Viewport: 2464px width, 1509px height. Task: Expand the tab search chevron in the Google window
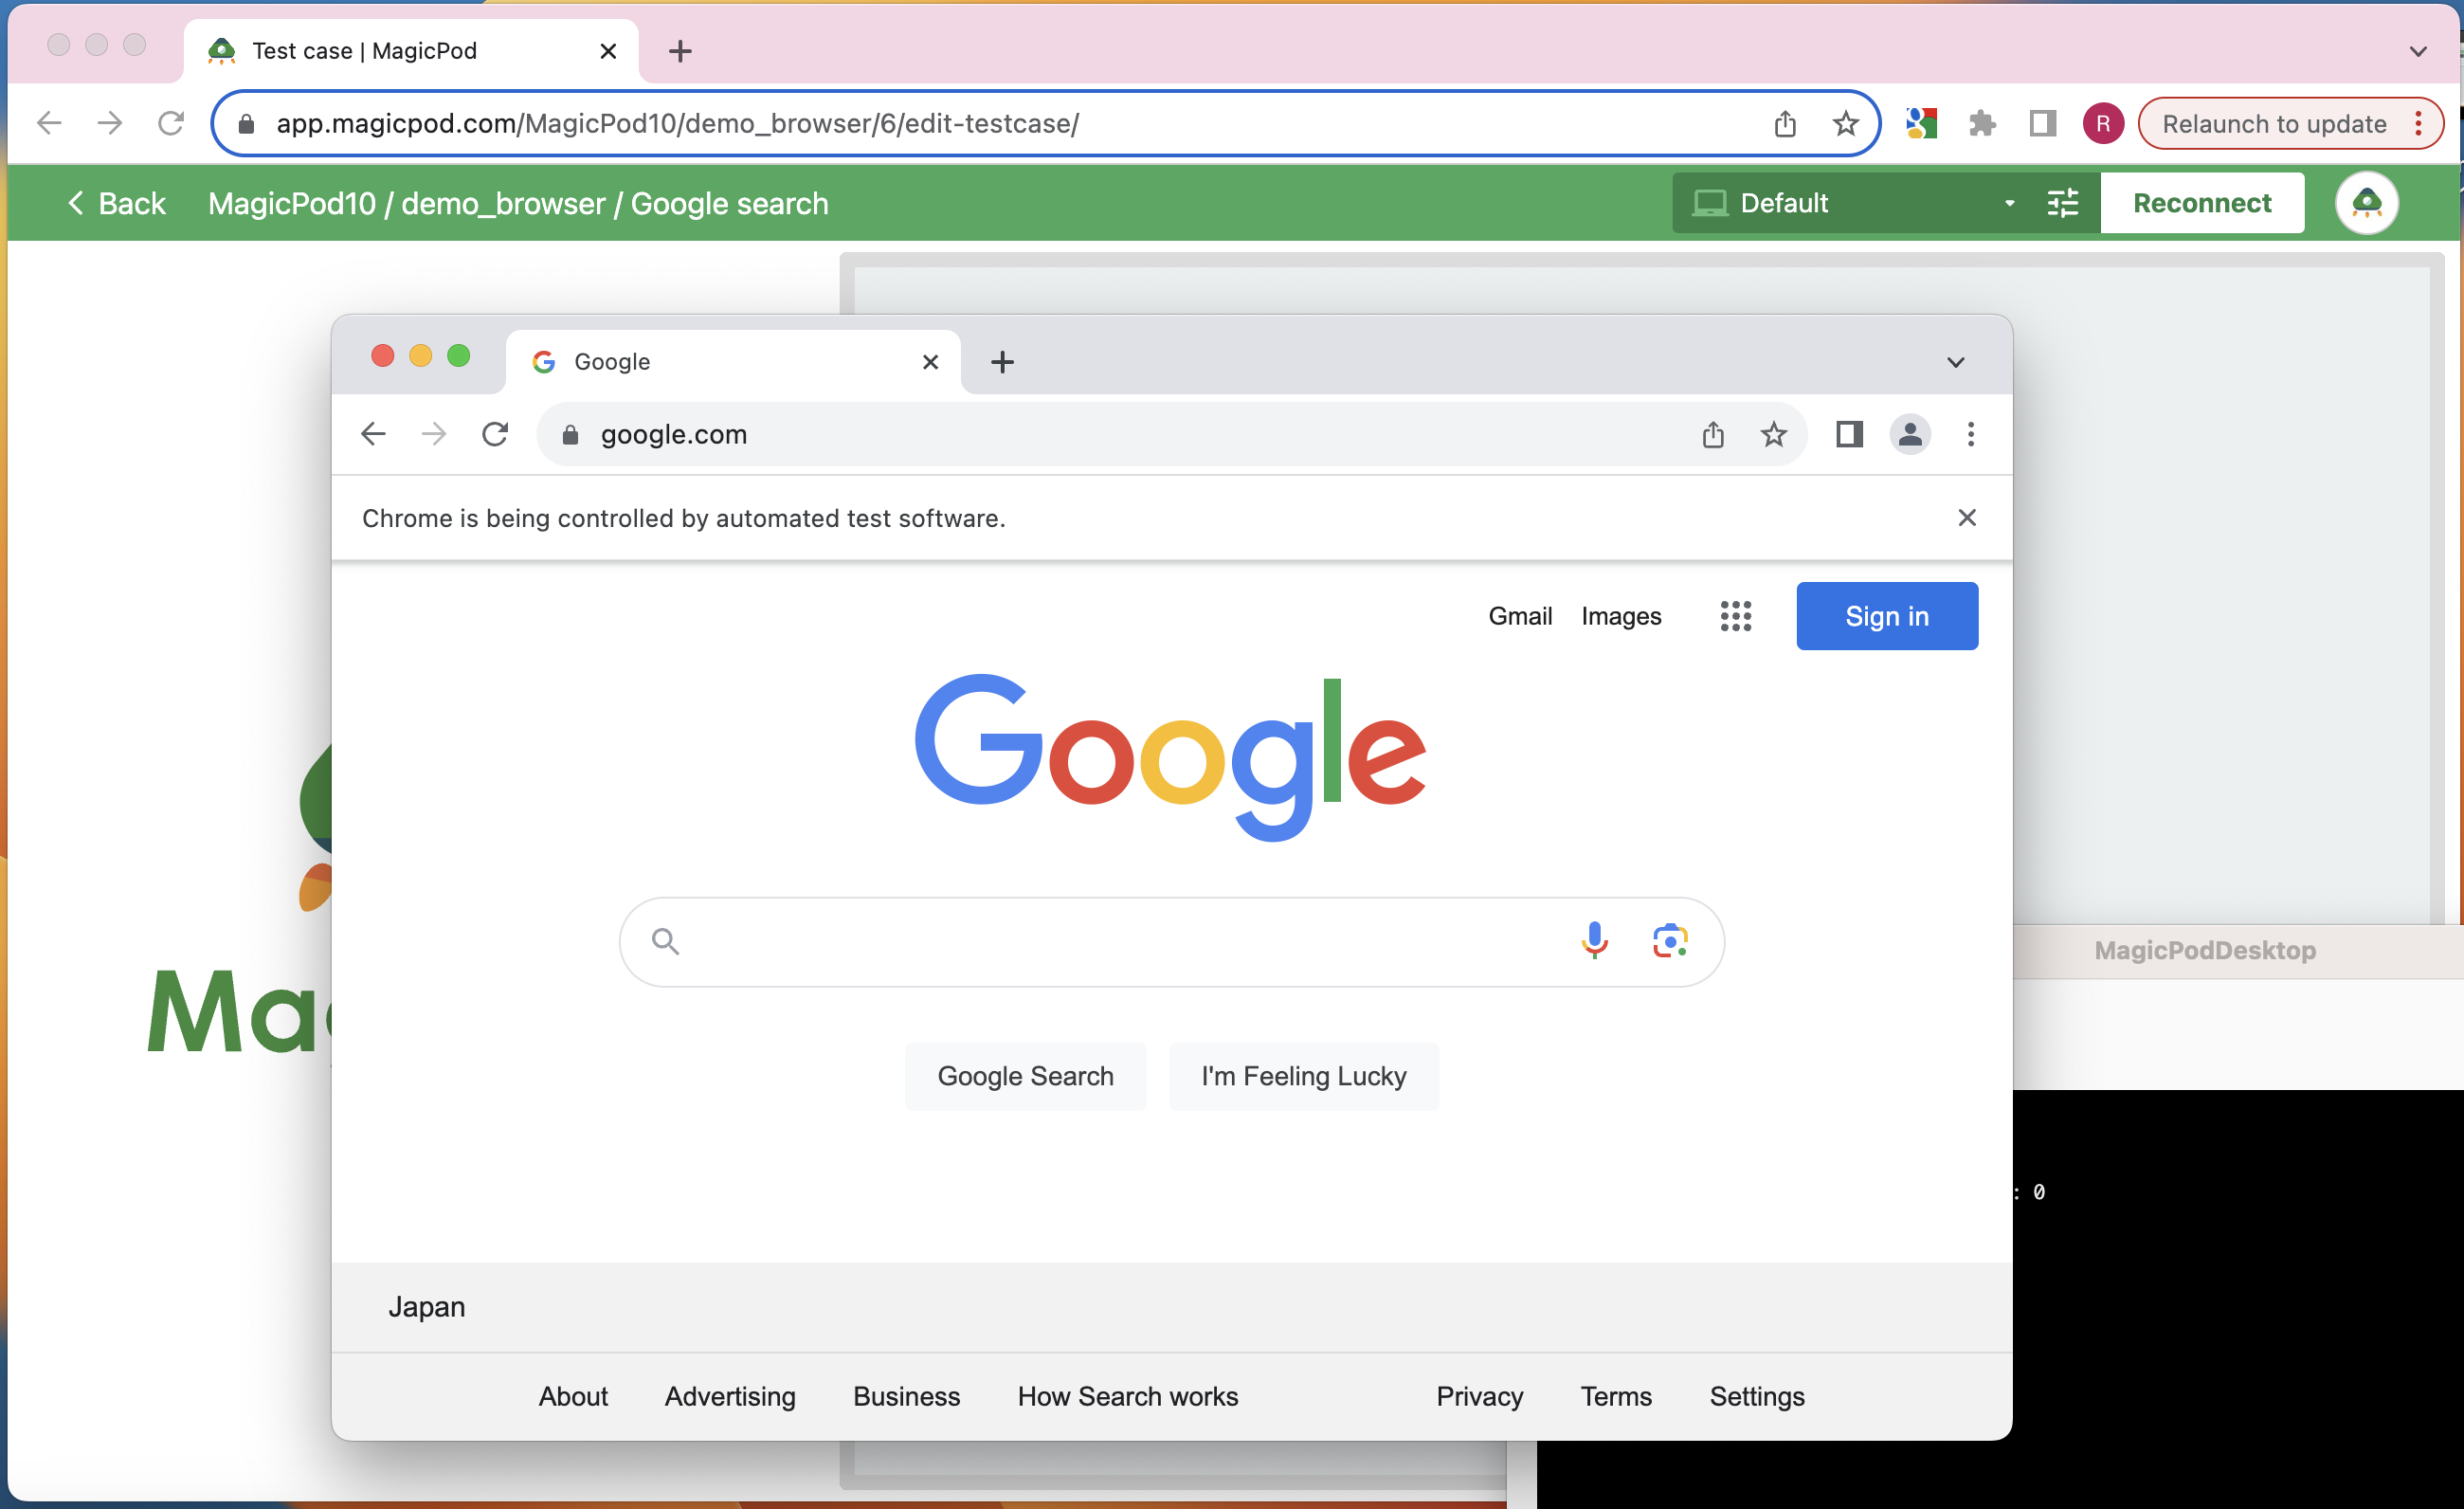pyautogui.click(x=1955, y=361)
